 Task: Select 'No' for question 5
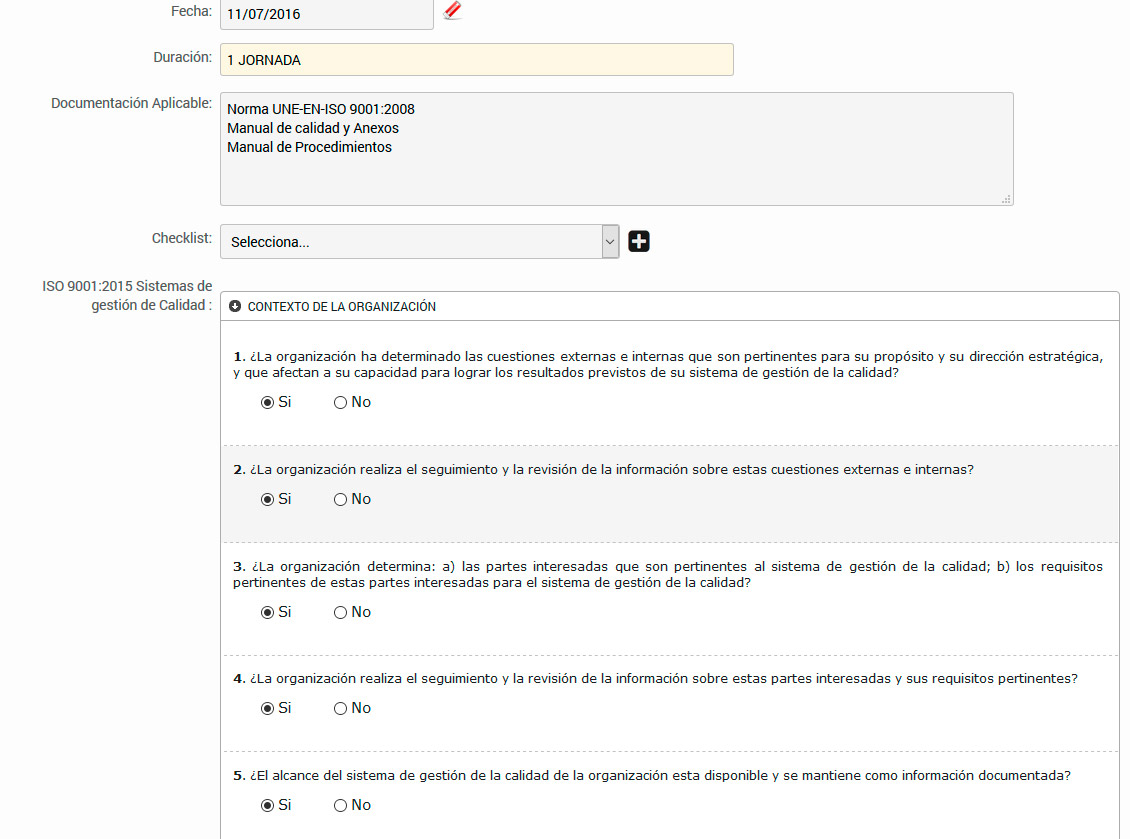(340, 806)
